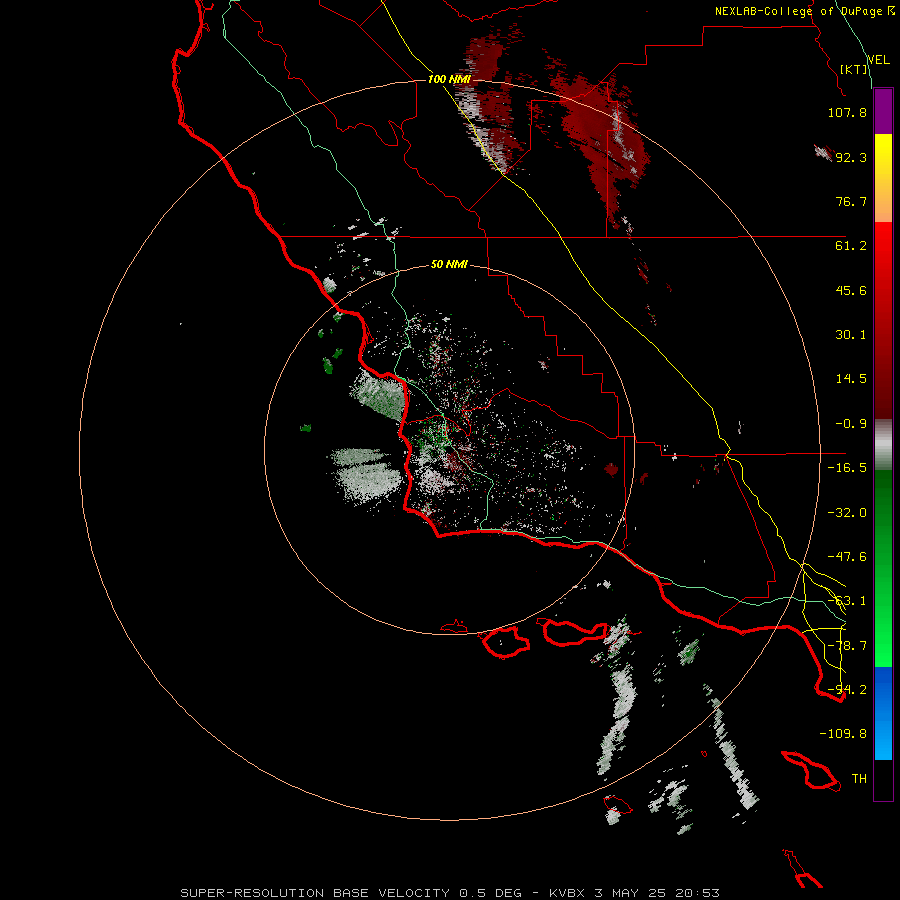Screen dimensions: 900x900
Task: Click the NEXLAB-College of DuPage title text
Action: (805, 11)
